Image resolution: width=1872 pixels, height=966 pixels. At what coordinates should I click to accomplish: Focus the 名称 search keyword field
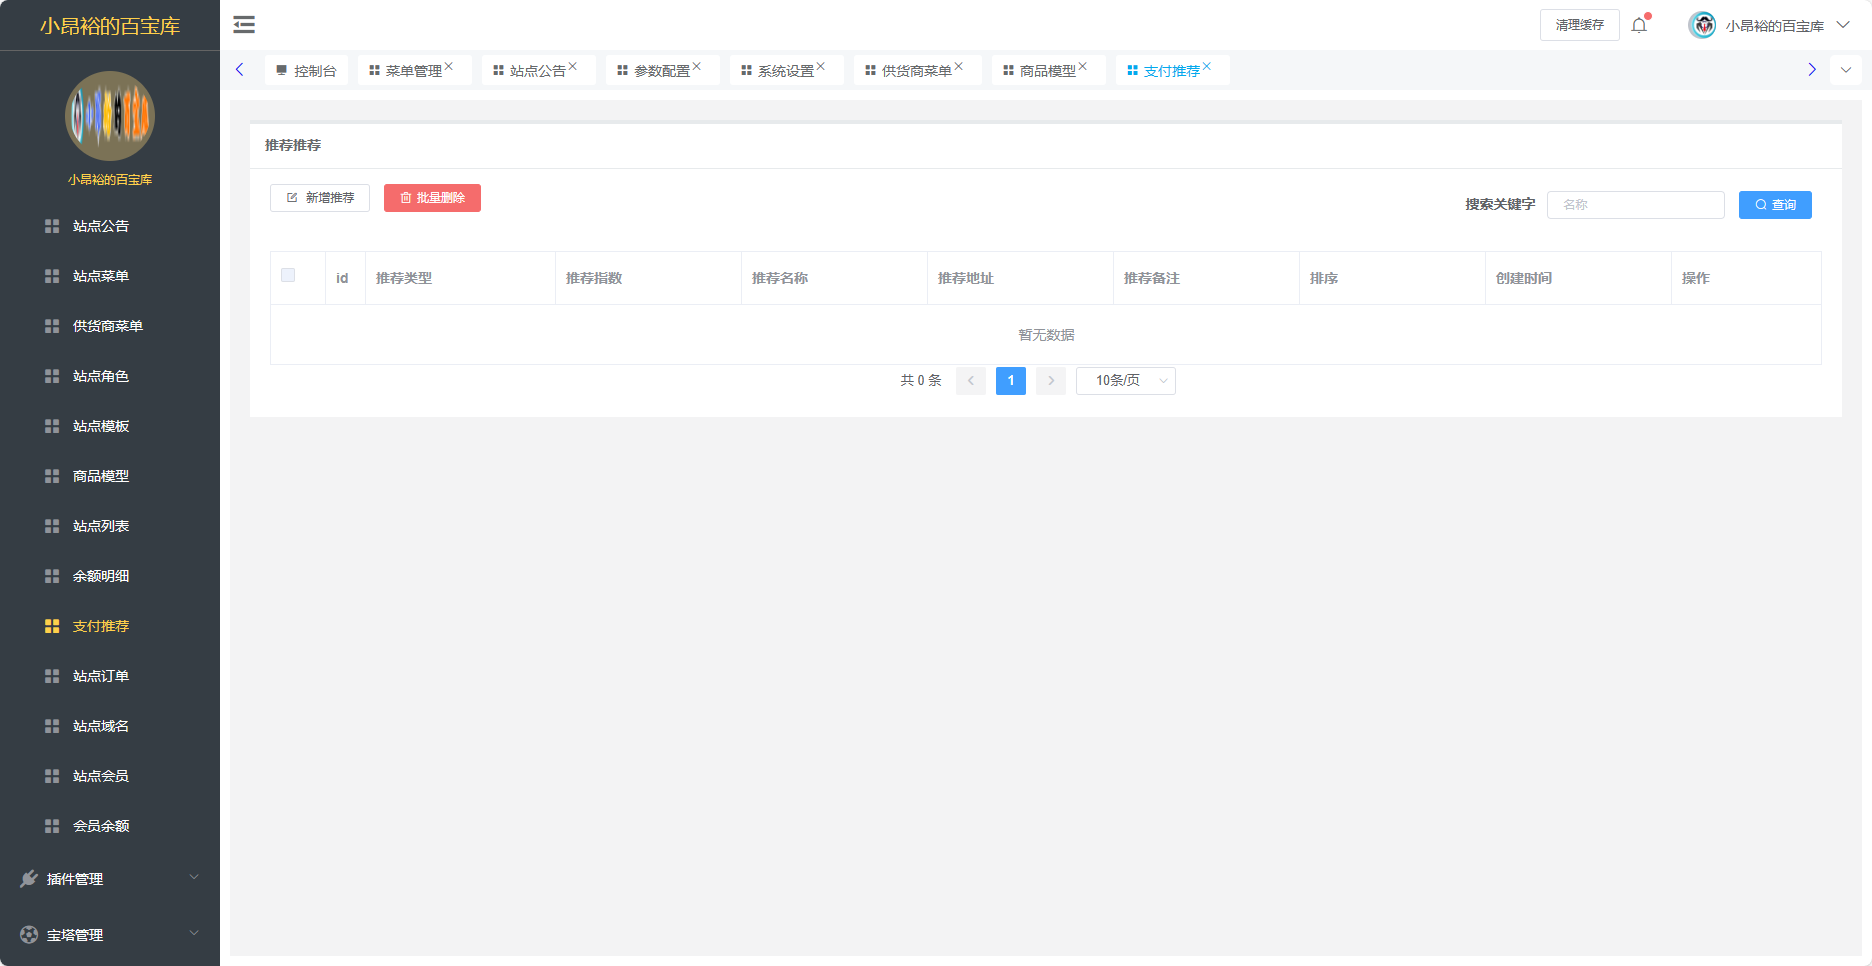1635,205
